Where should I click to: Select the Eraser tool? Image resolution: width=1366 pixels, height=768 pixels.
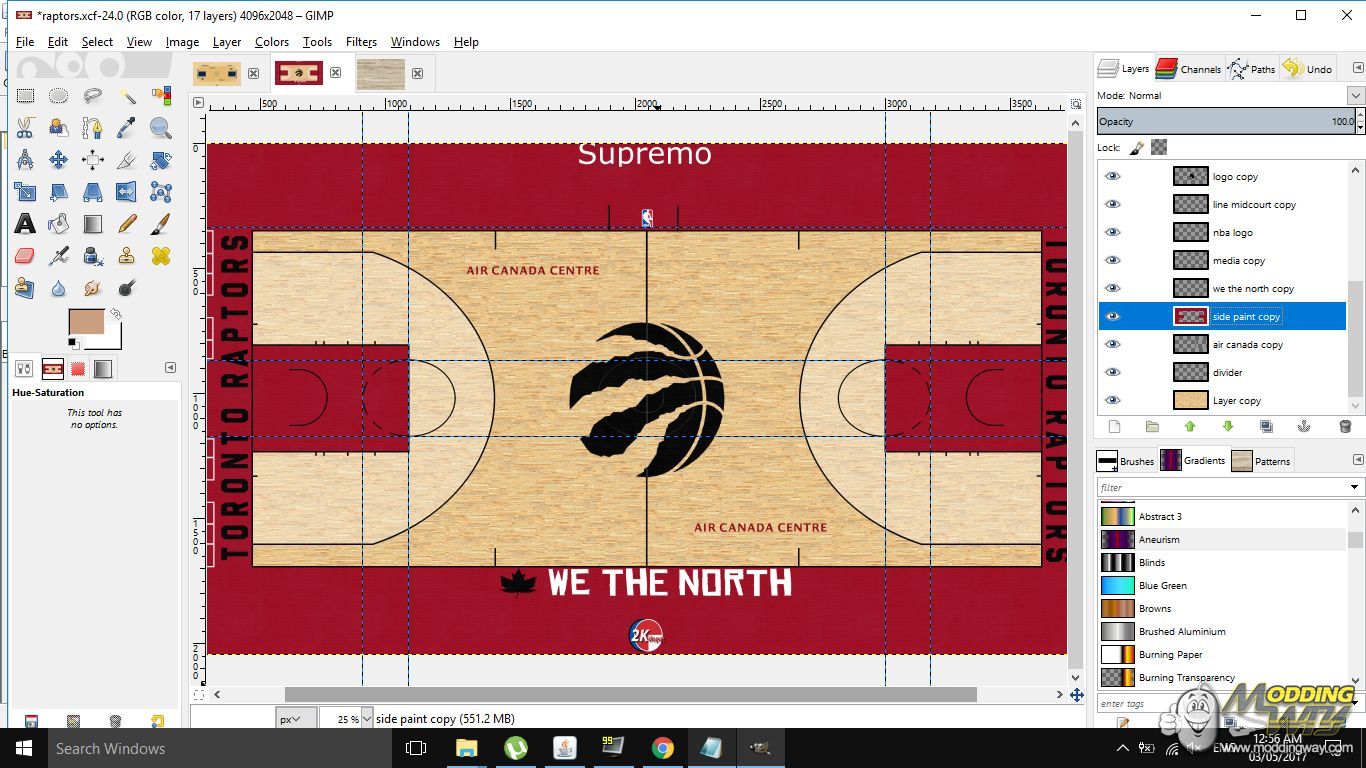(x=25, y=256)
